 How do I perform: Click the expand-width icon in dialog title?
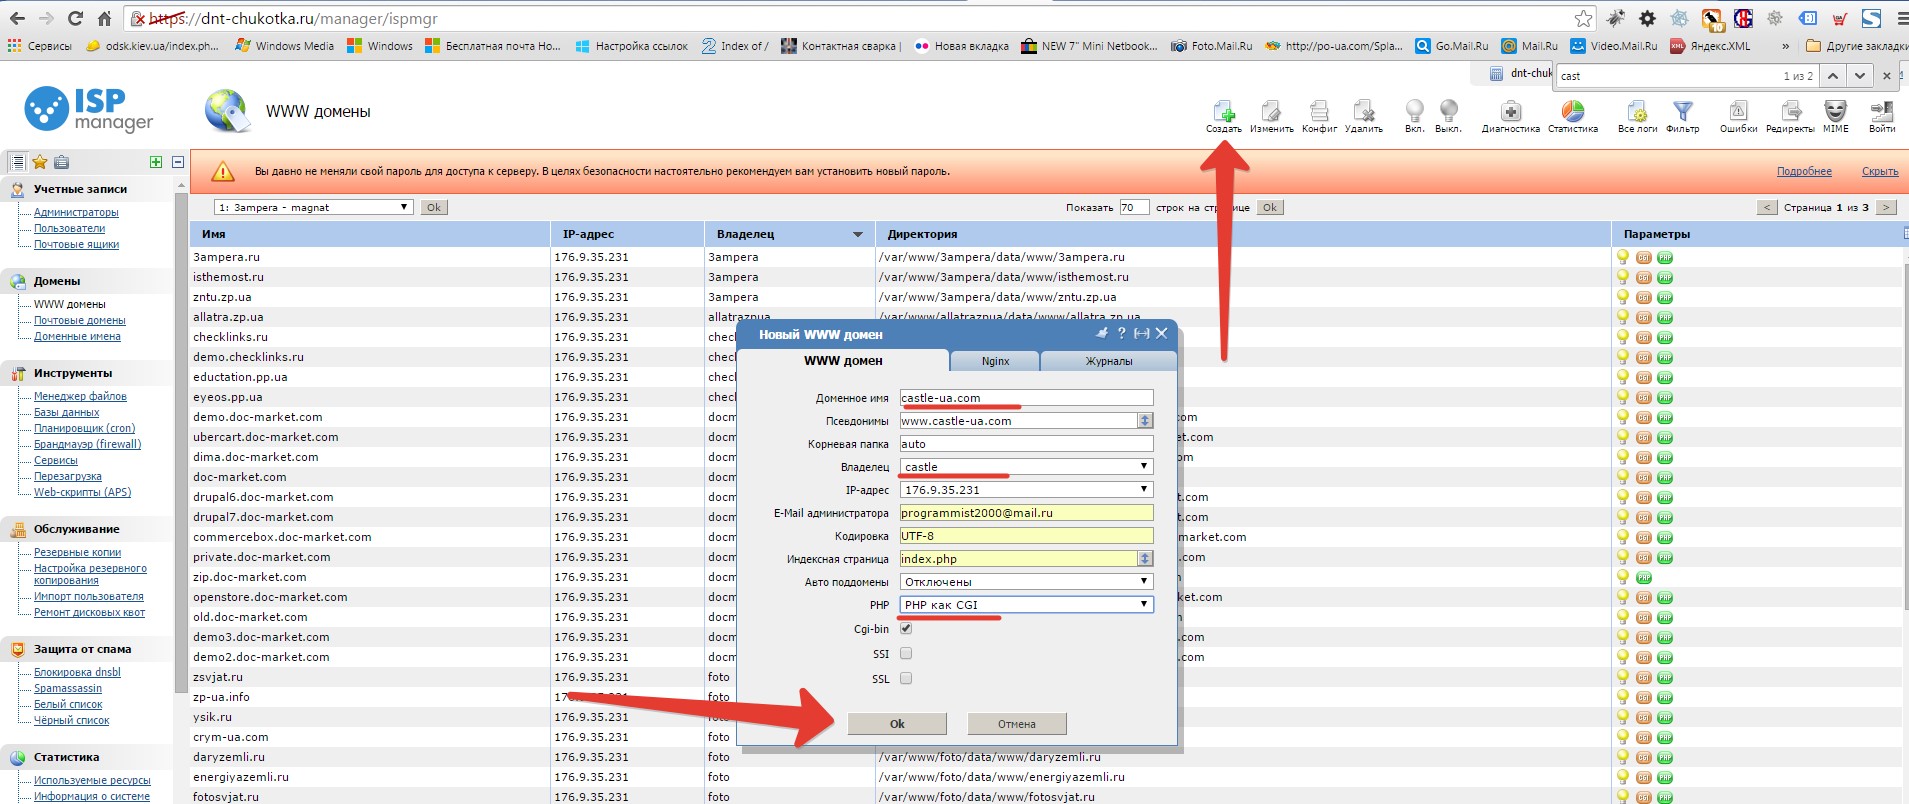[1141, 334]
